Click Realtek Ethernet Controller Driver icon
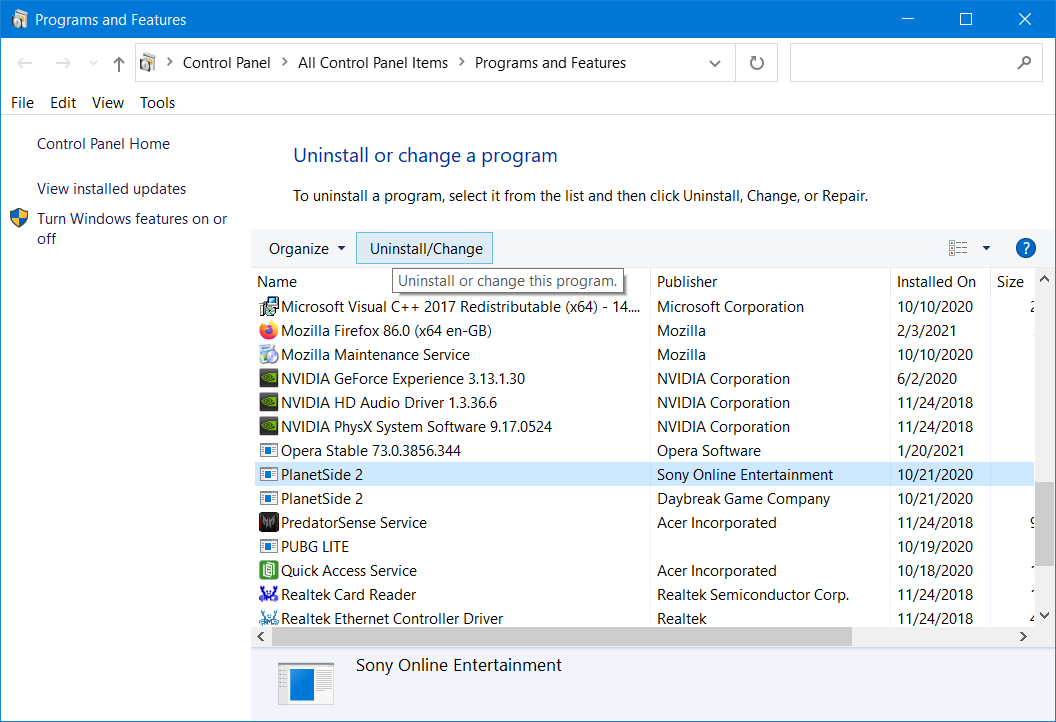This screenshot has width=1056, height=722. click(x=269, y=618)
